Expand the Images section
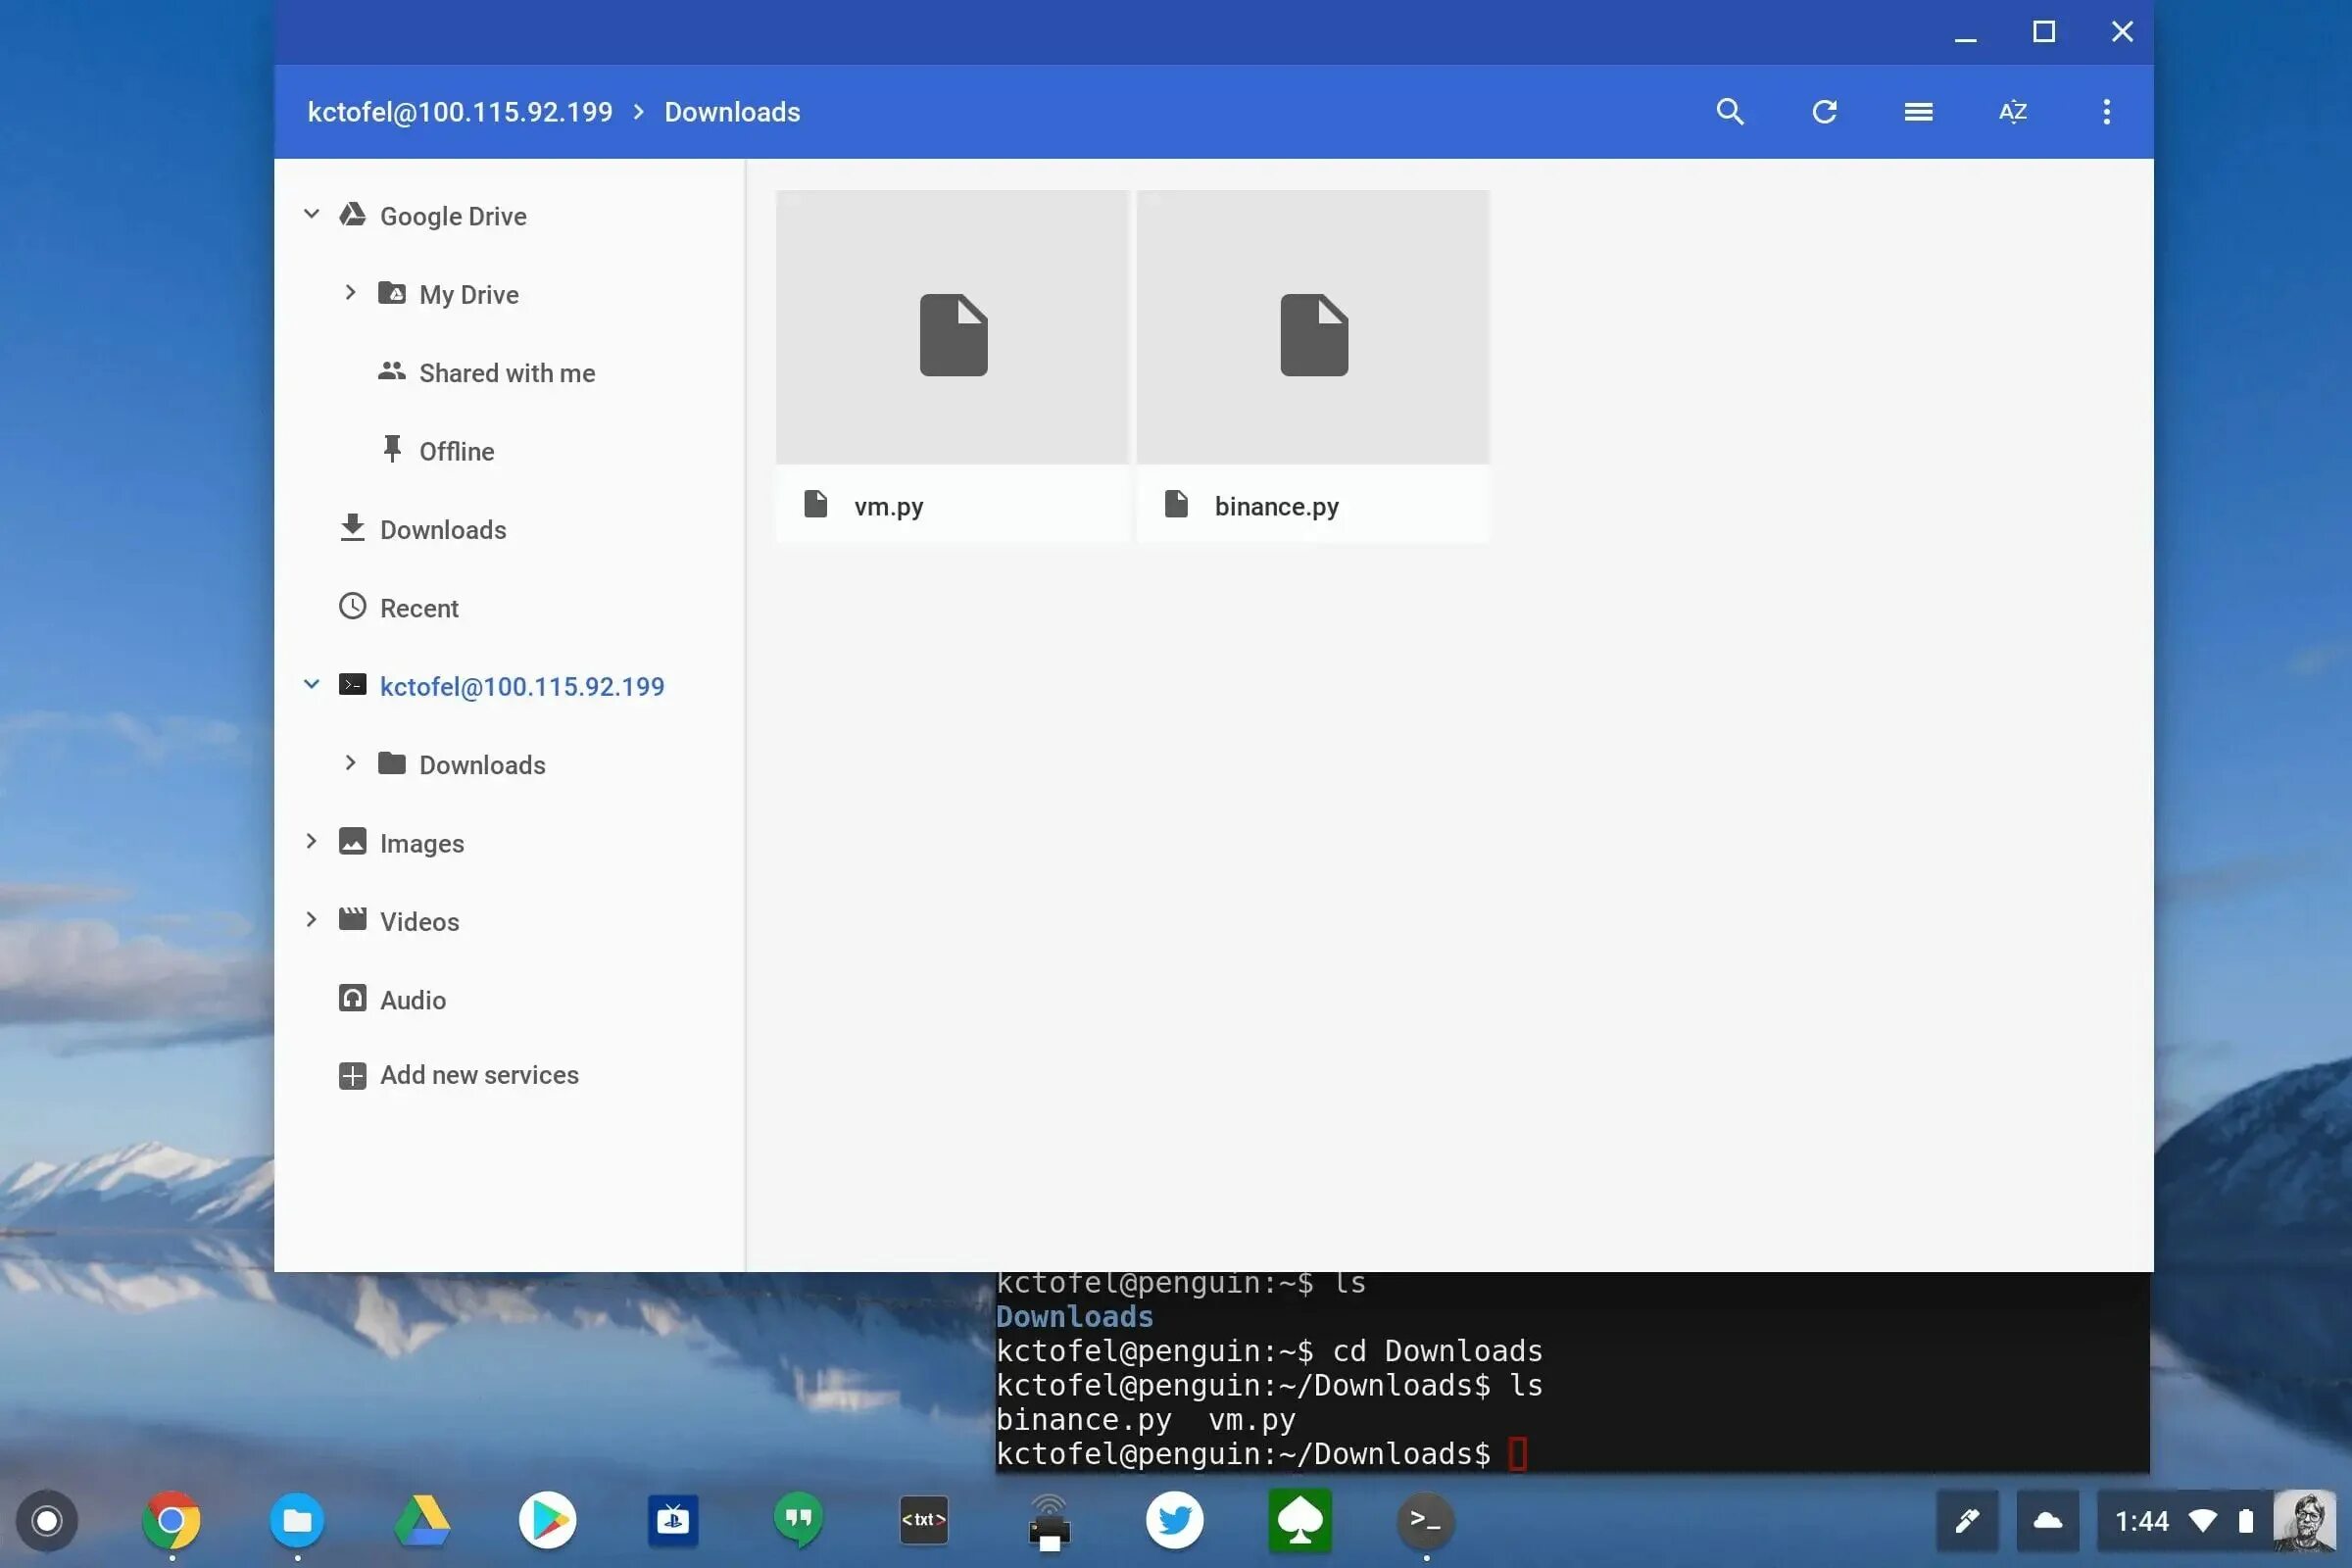2352x1568 pixels. point(311,842)
